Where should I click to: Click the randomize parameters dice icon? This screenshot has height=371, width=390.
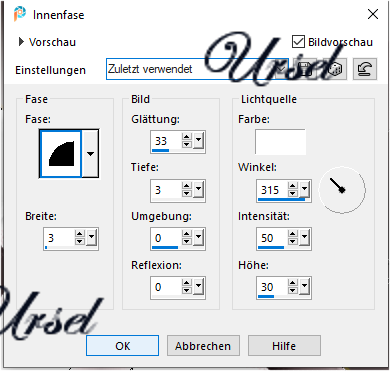[335, 69]
